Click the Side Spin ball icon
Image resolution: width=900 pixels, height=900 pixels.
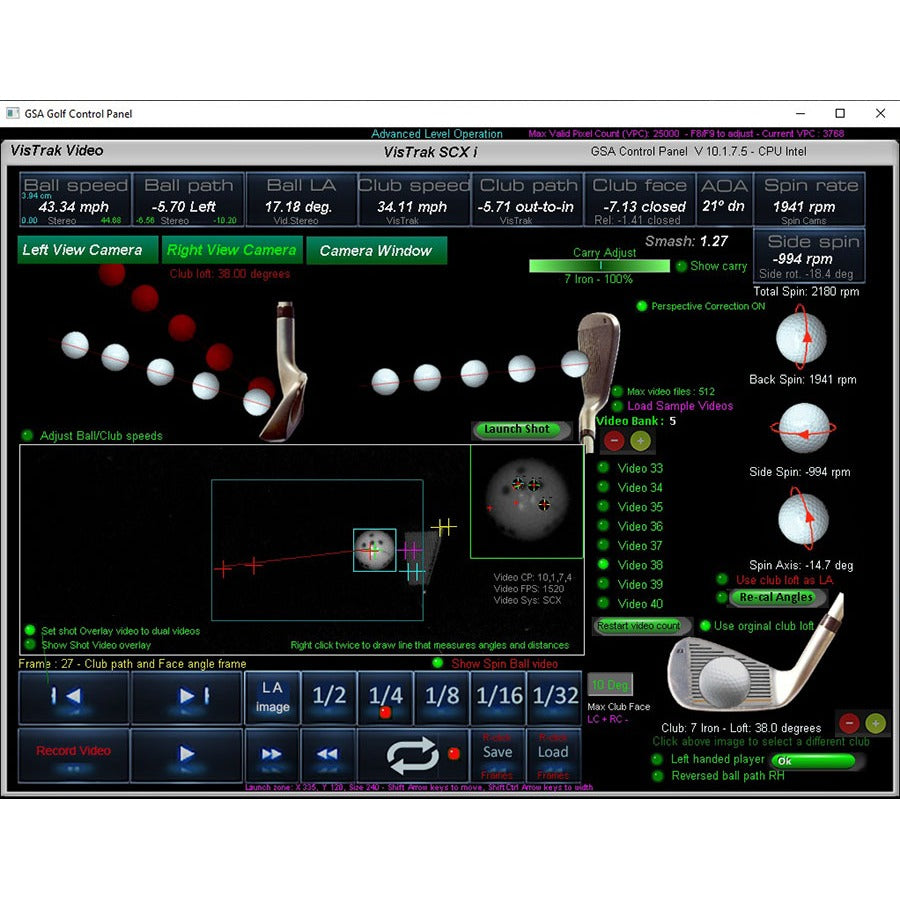pyautogui.click(x=804, y=429)
